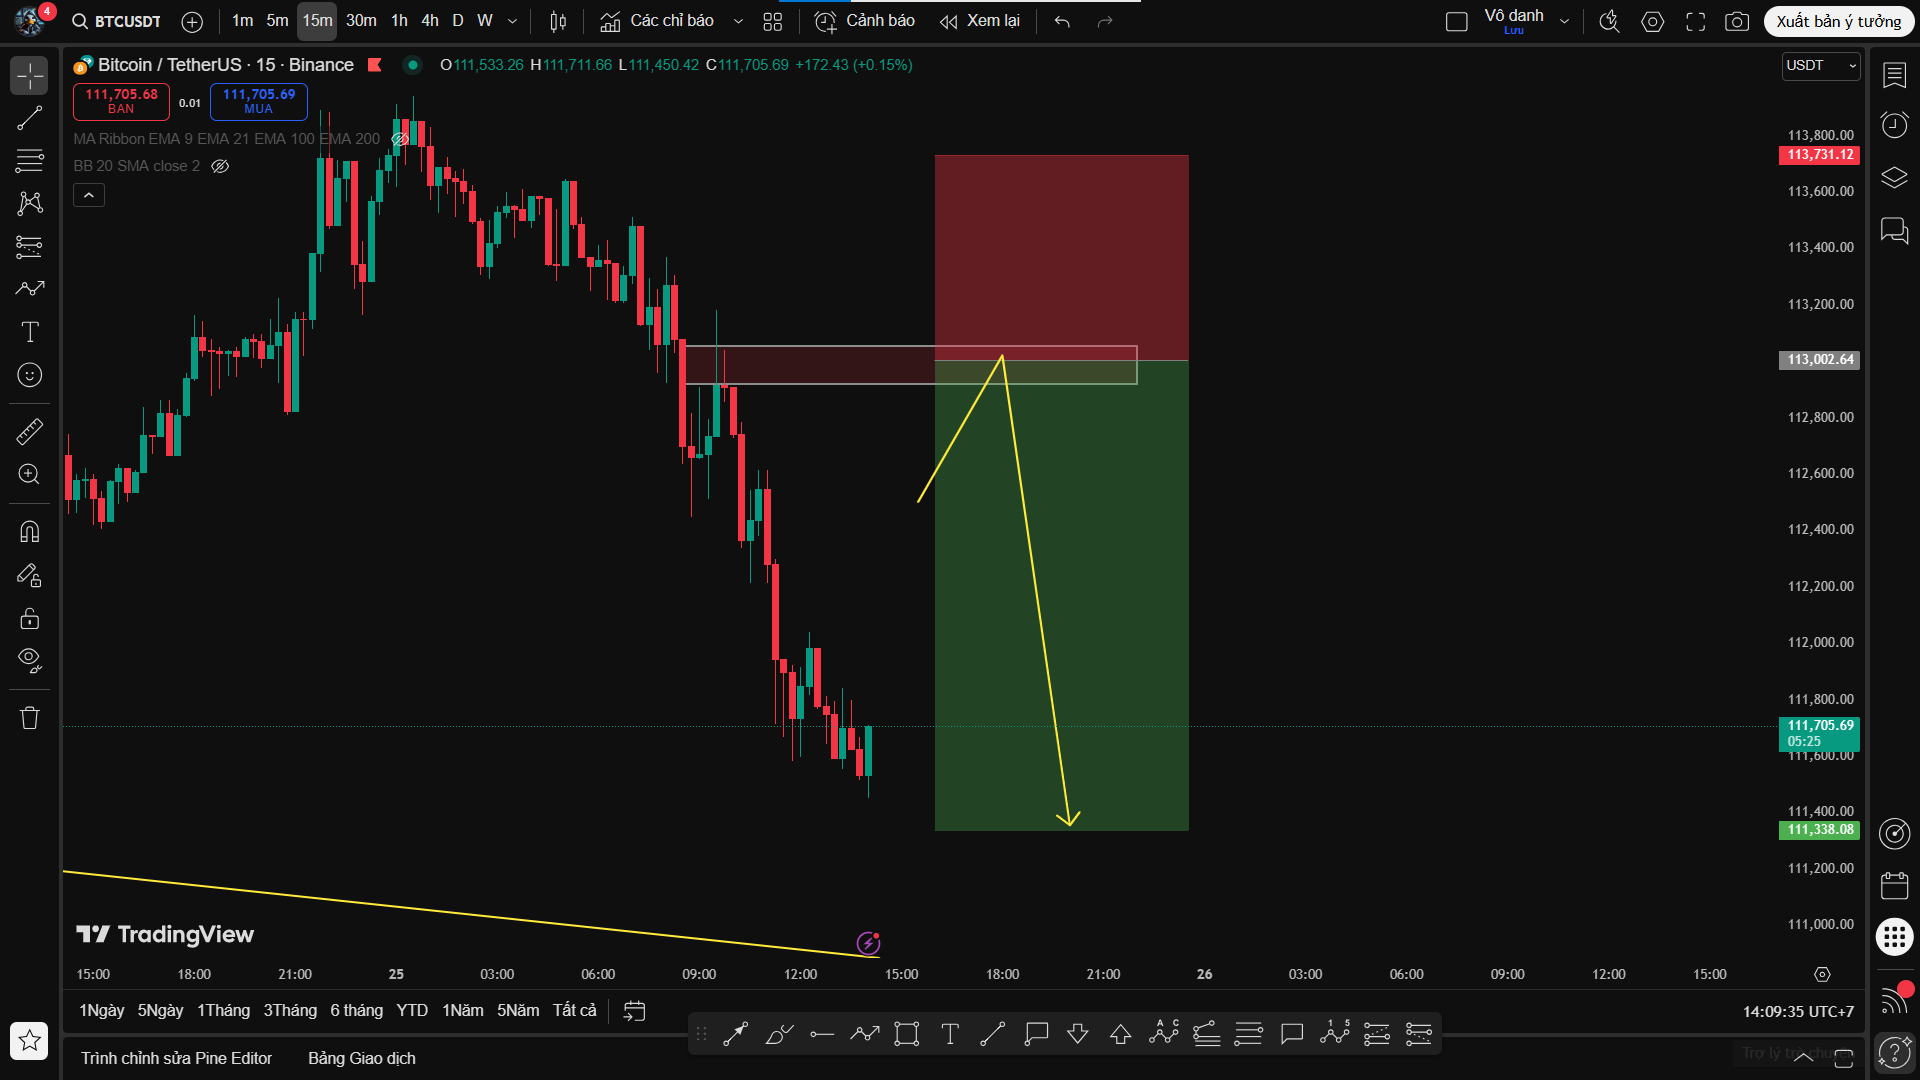Enable magnet mode in left toolbar
The image size is (1920, 1080).
[x=30, y=530]
